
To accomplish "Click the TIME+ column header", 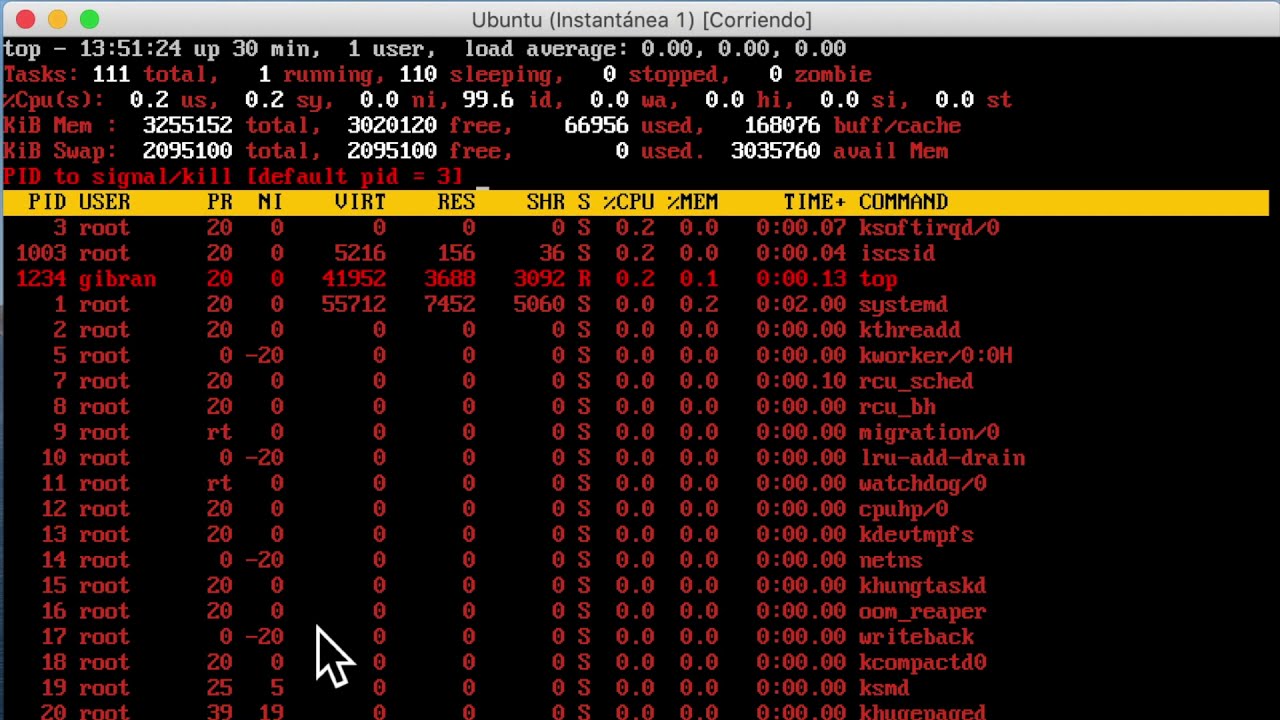I will point(814,202).
